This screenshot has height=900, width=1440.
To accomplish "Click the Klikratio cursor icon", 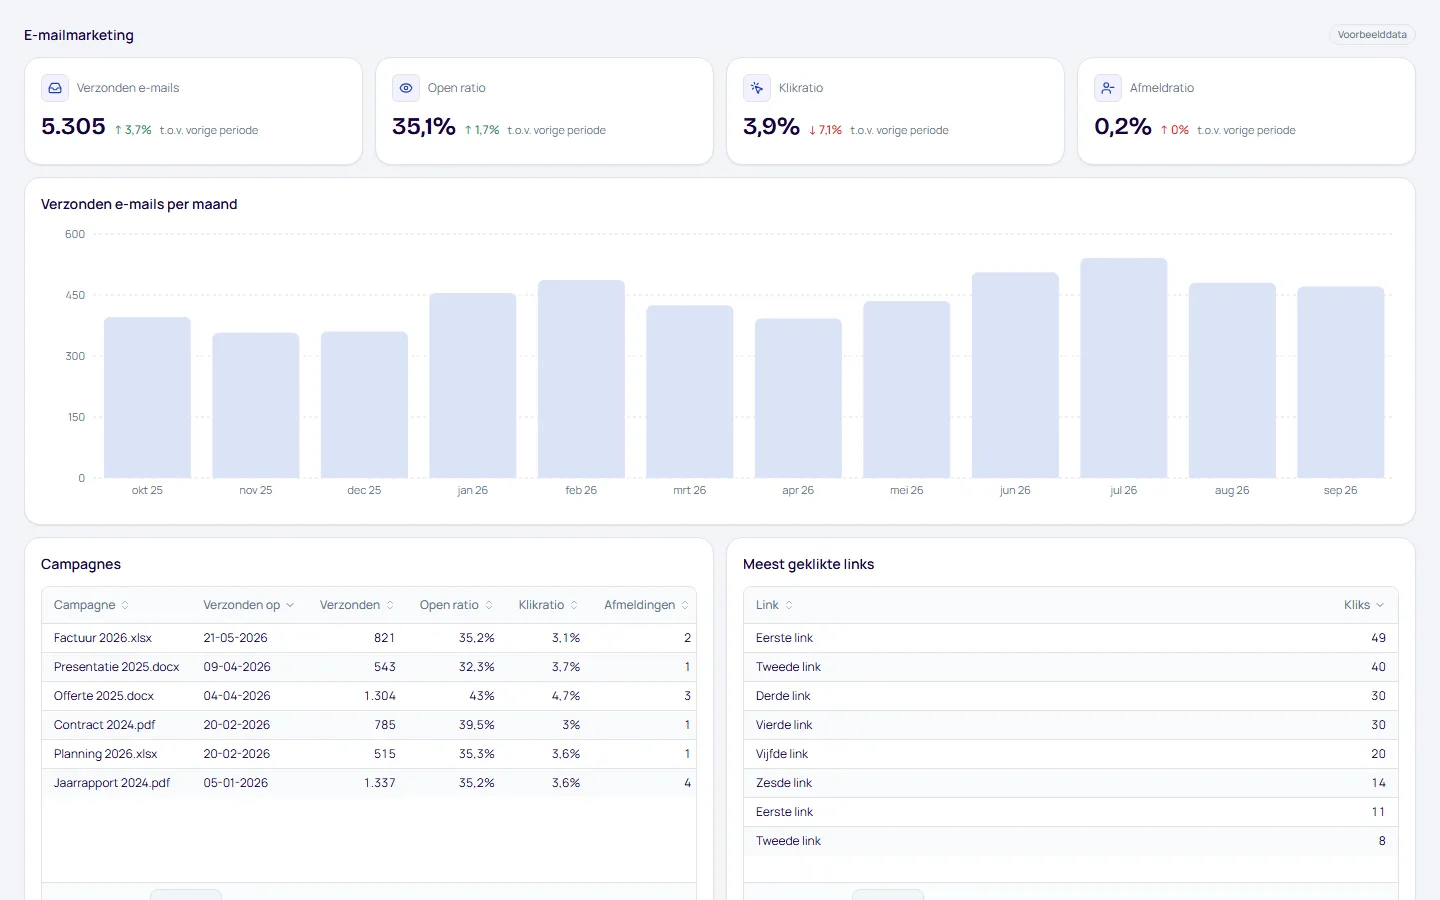I will [x=757, y=88].
